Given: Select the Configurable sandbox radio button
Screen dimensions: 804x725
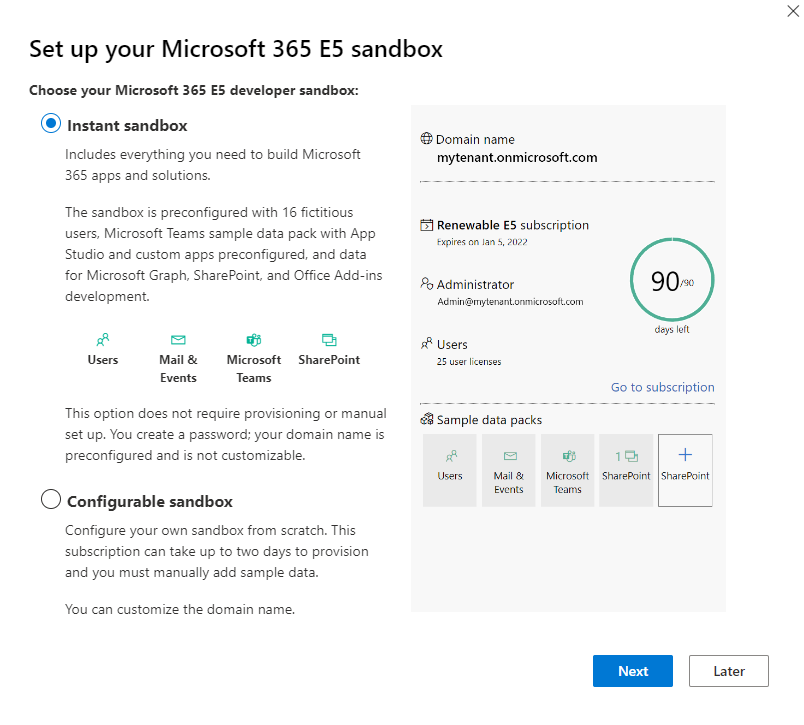Looking at the screenshot, I should pos(51,499).
